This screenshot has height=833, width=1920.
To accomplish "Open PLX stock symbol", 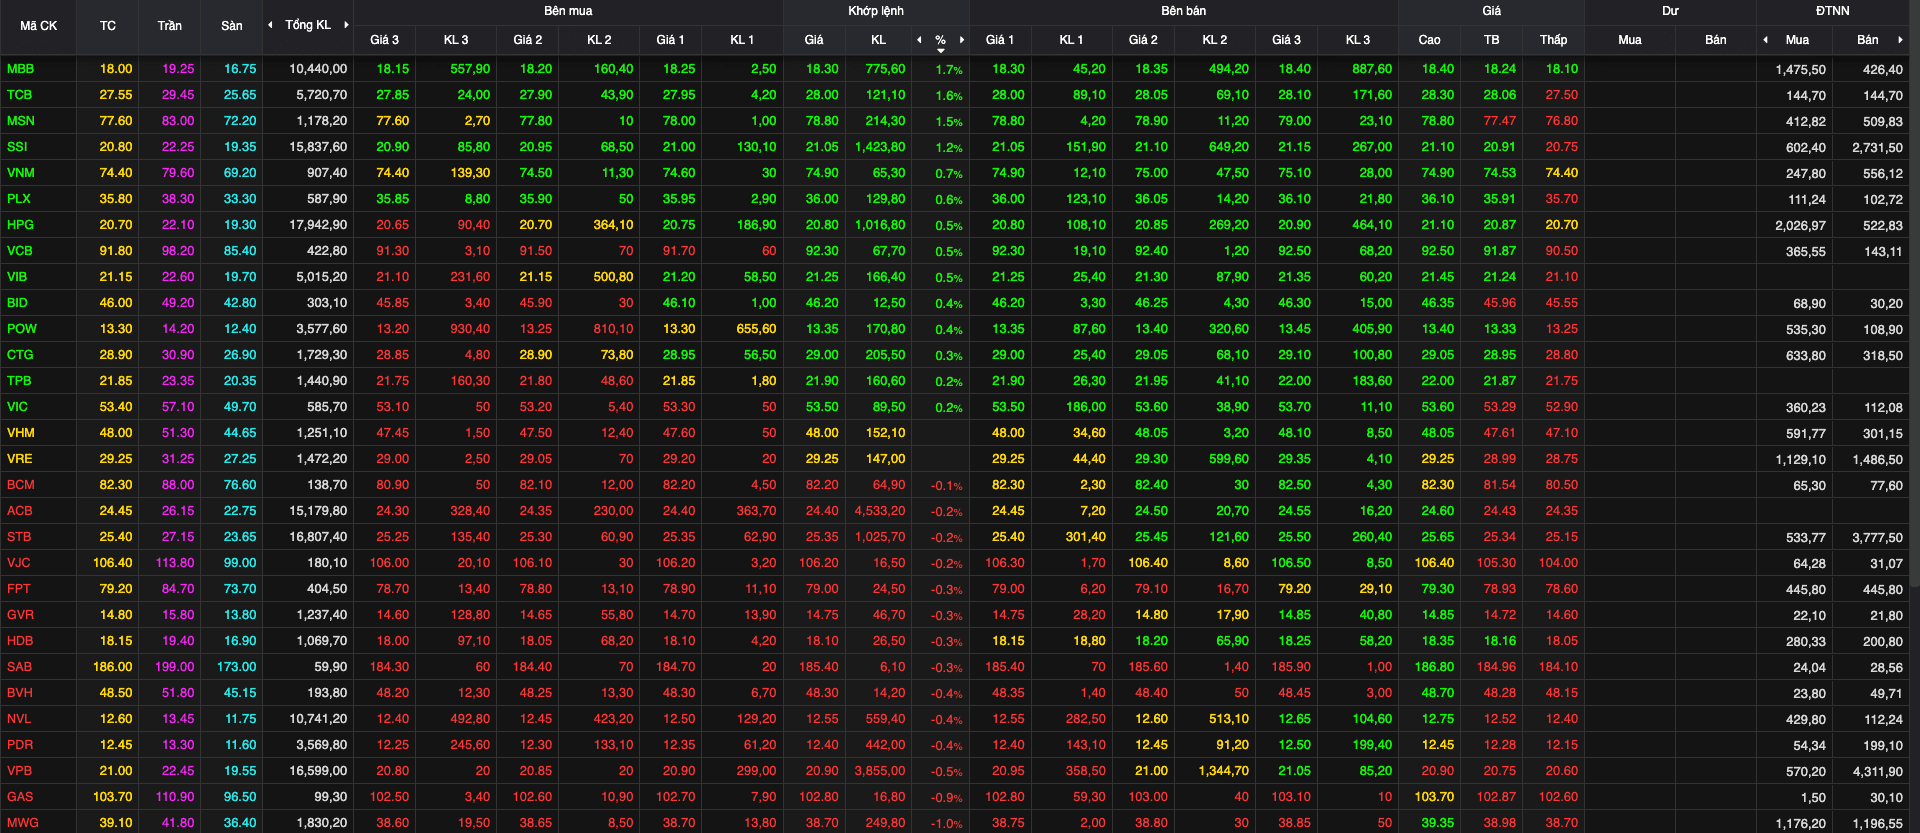I will pyautogui.click(x=18, y=199).
